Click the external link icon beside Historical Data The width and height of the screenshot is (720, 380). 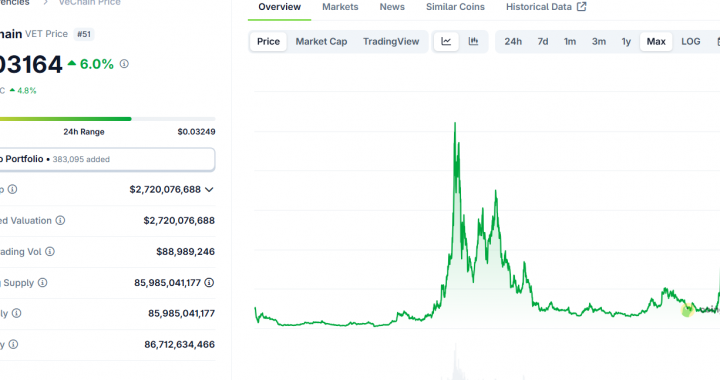[581, 6]
